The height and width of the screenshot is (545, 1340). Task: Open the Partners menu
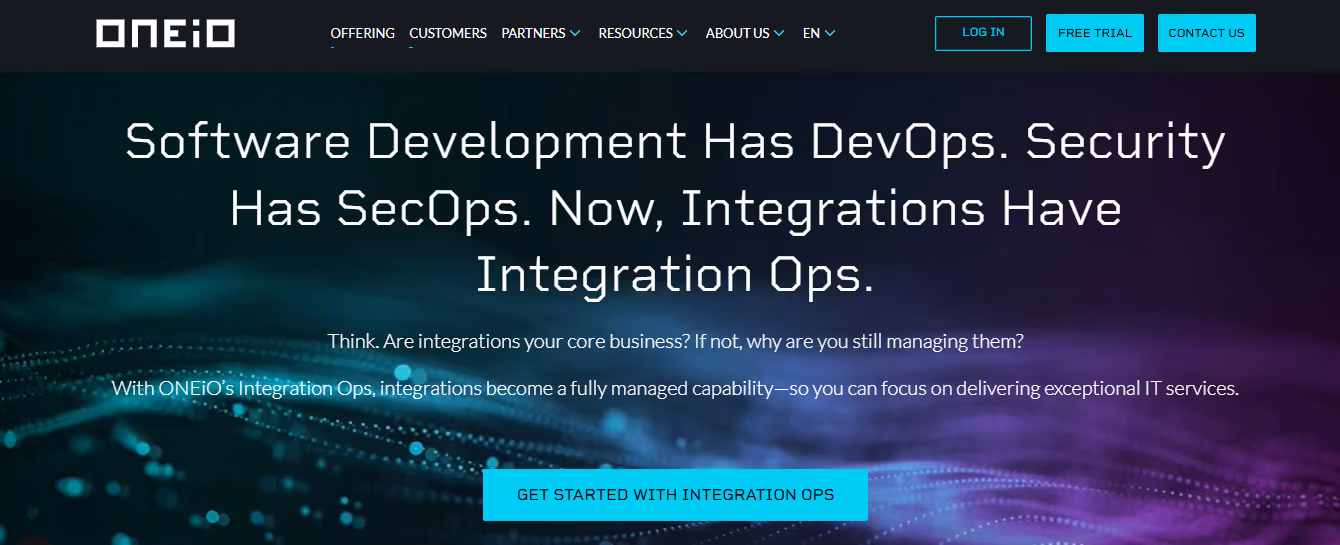pyautogui.click(x=533, y=33)
